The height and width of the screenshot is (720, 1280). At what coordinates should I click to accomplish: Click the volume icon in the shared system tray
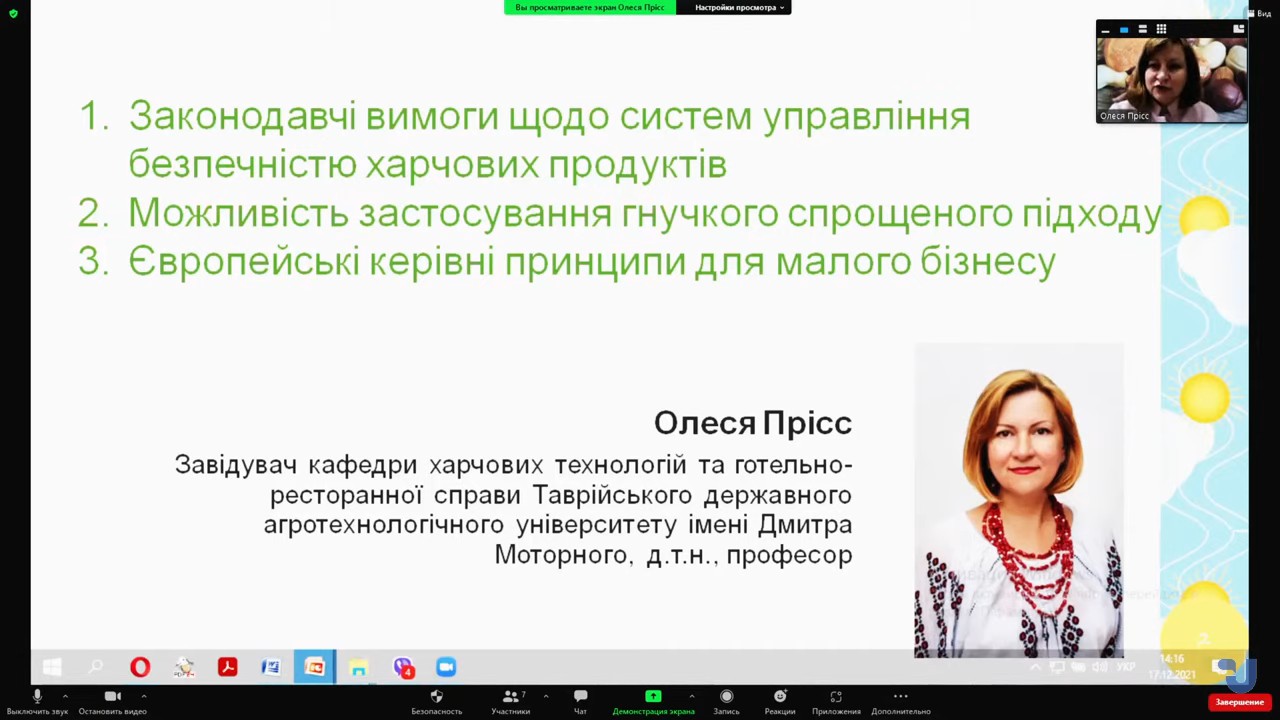(1100, 667)
